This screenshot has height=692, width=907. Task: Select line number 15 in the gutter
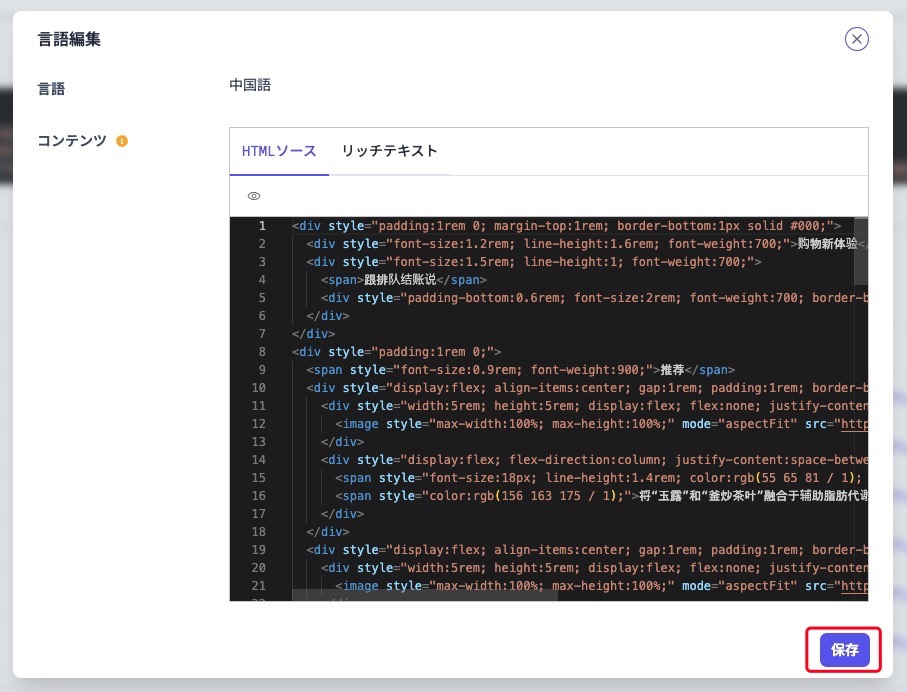tap(260, 478)
